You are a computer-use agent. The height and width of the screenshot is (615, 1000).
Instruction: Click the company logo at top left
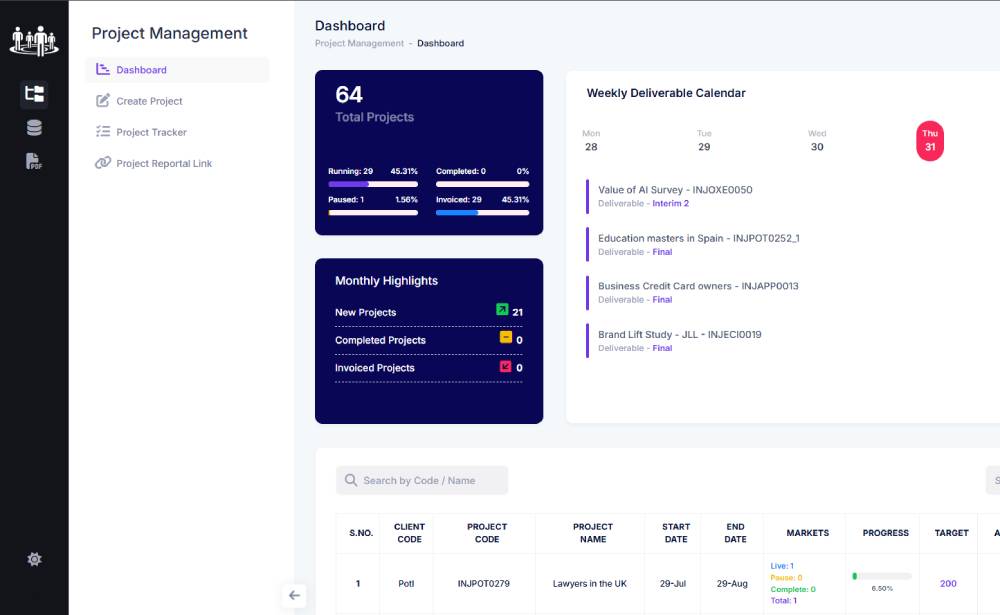(34, 40)
